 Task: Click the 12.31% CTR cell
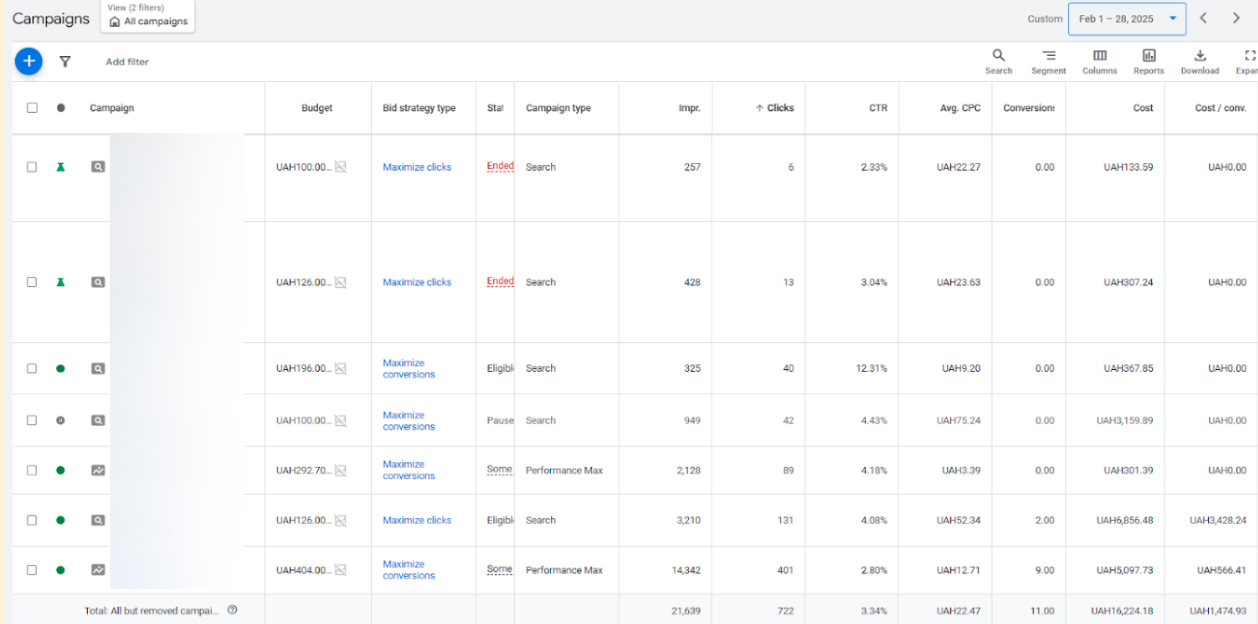[x=871, y=368]
